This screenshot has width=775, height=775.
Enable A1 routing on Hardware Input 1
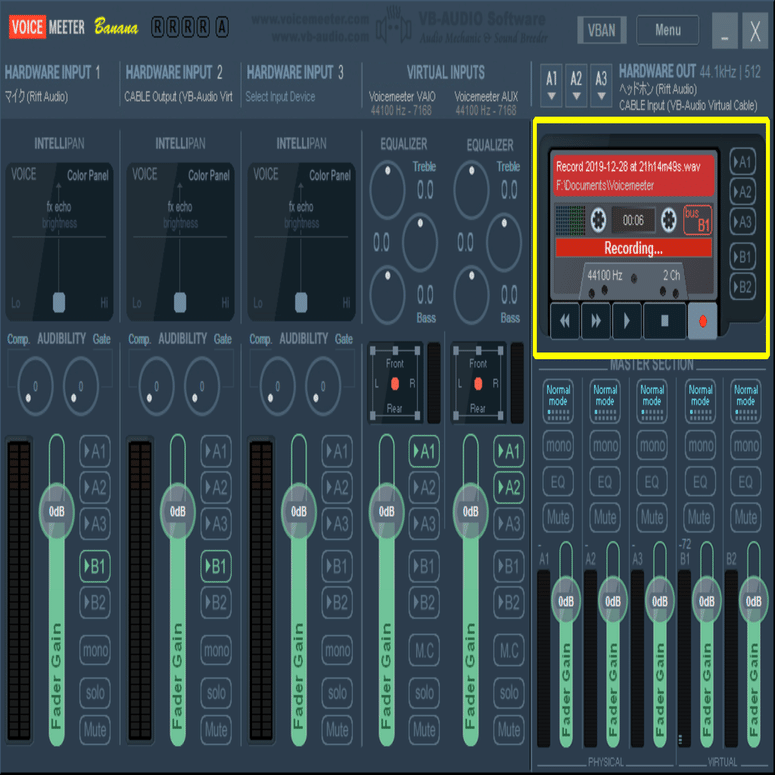[94, 451]
